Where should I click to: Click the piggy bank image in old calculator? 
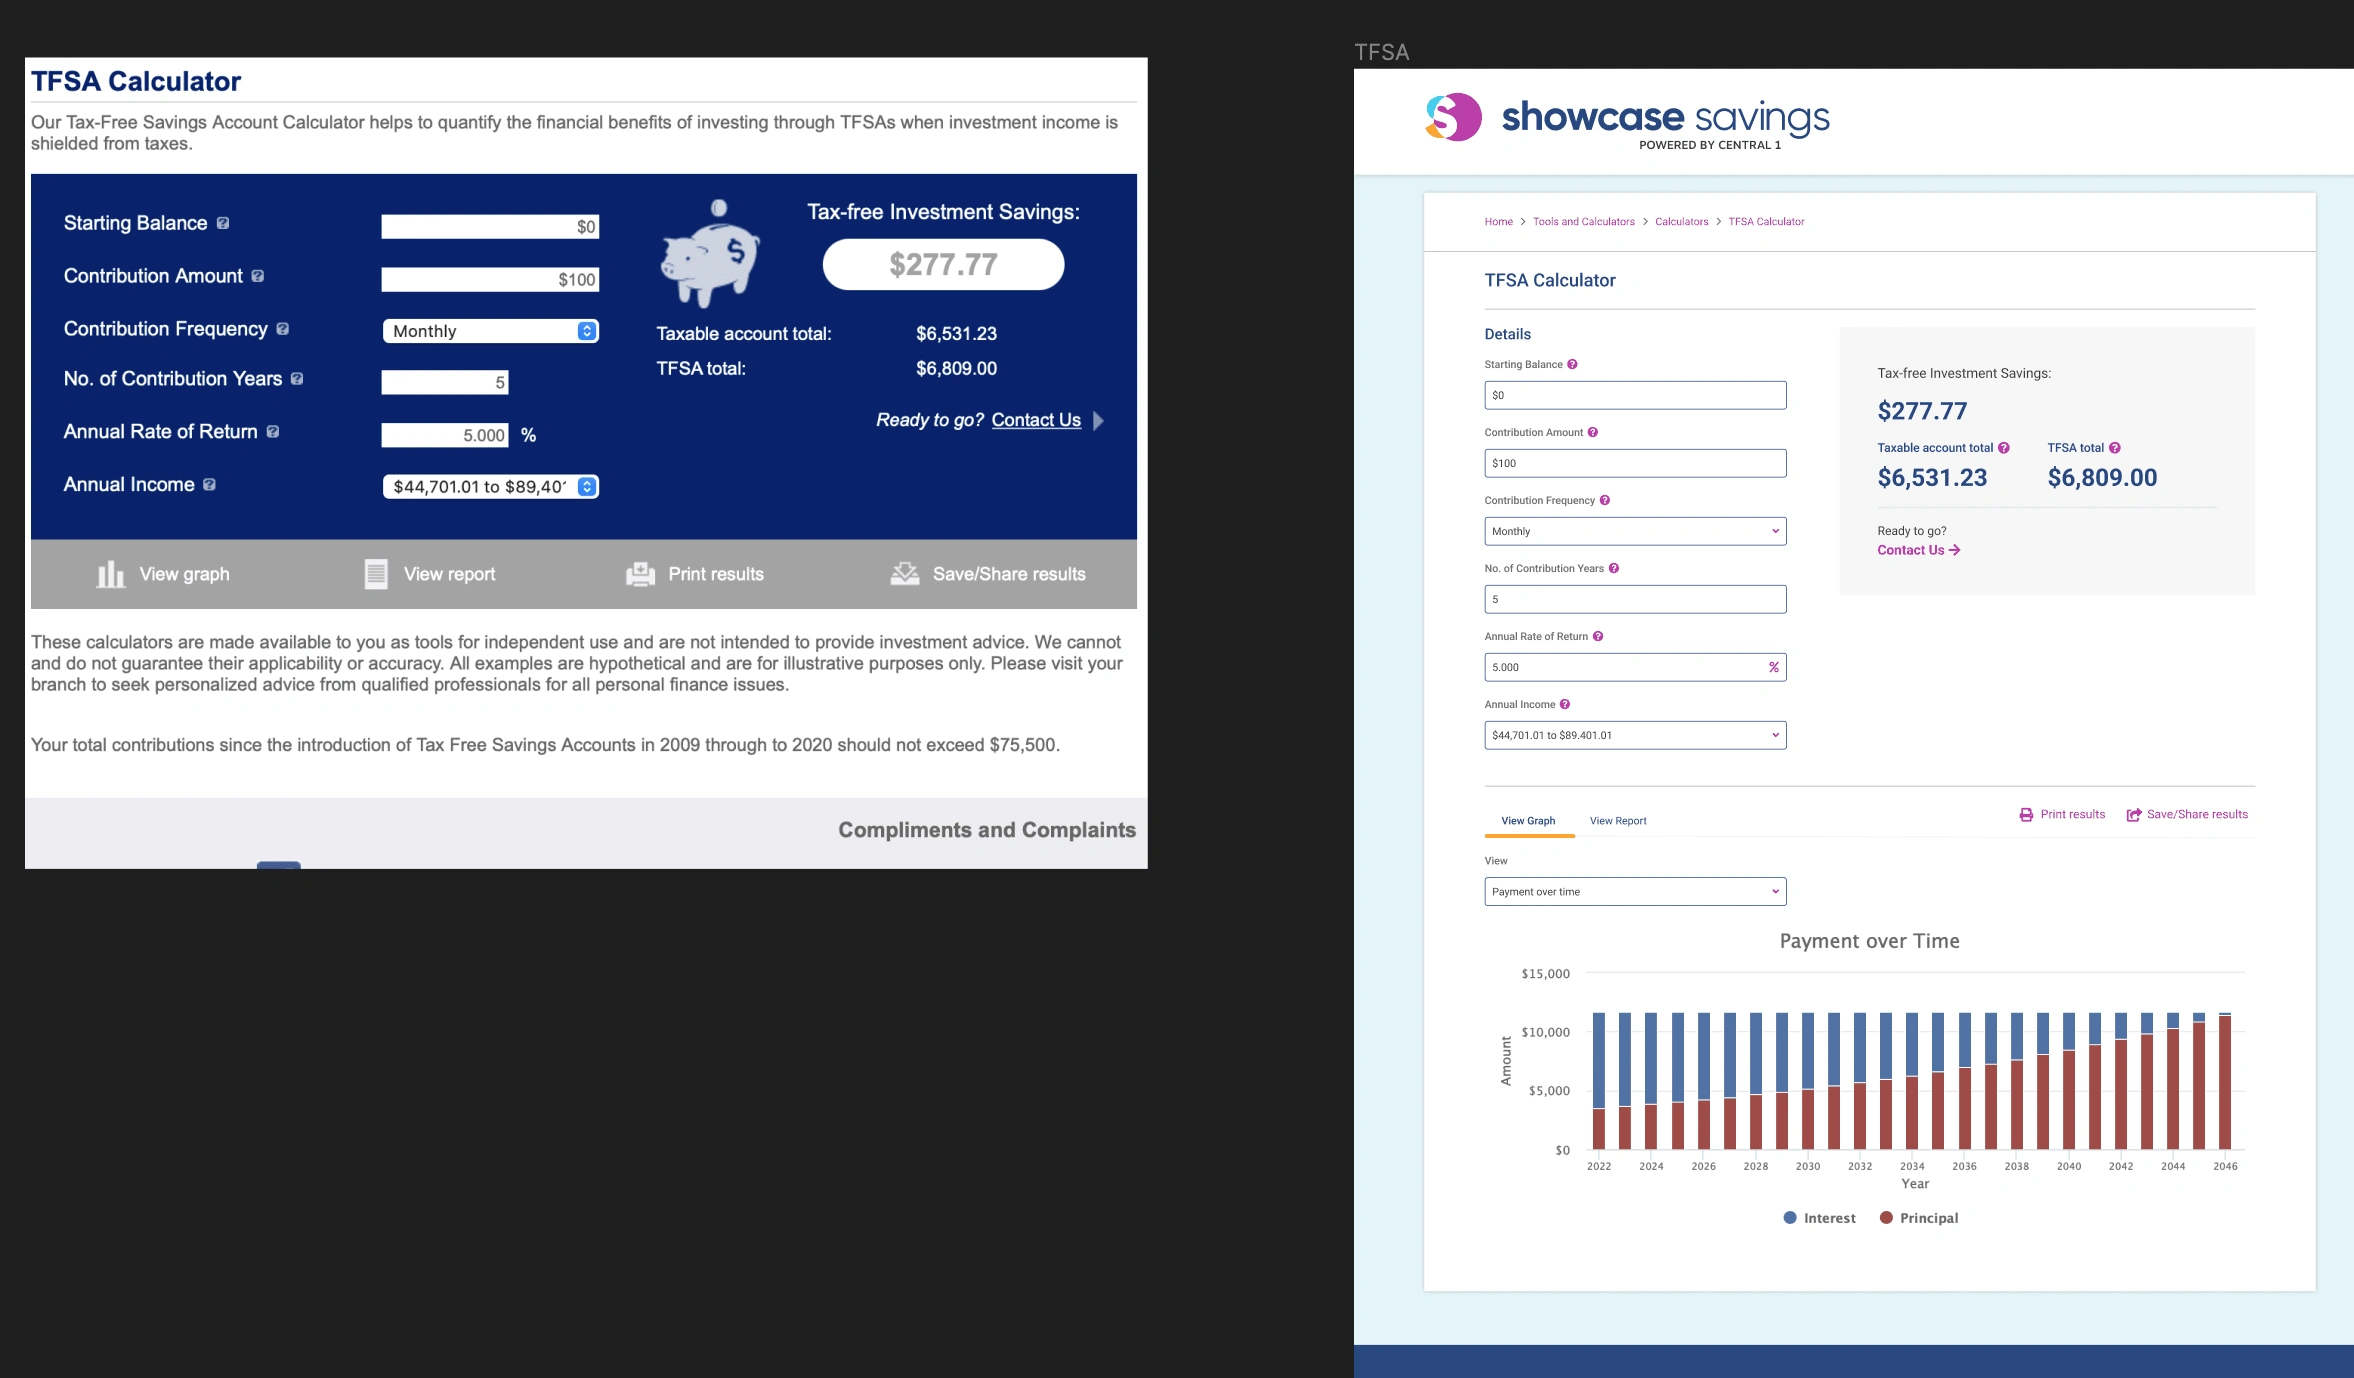pyautogui.click(x=710, y=253)
